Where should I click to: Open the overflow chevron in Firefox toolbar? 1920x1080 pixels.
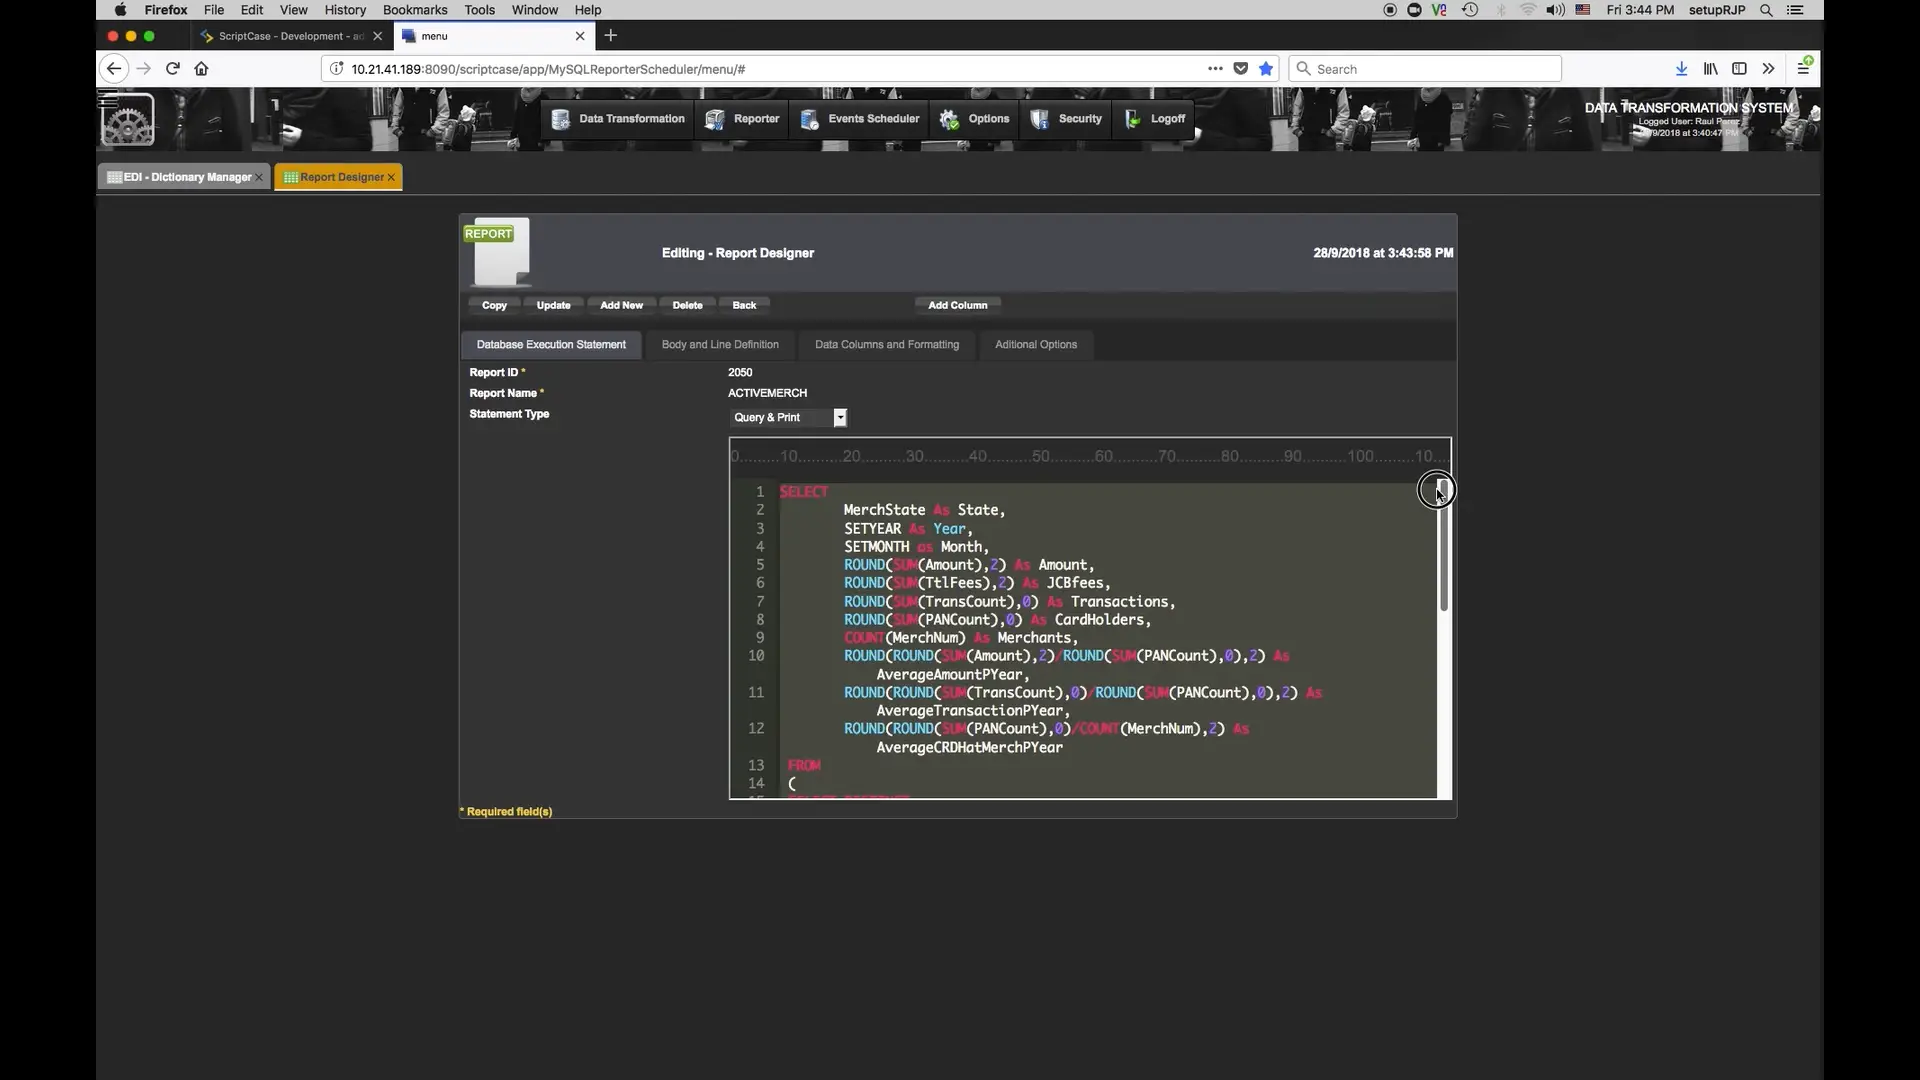[1769, 68]
